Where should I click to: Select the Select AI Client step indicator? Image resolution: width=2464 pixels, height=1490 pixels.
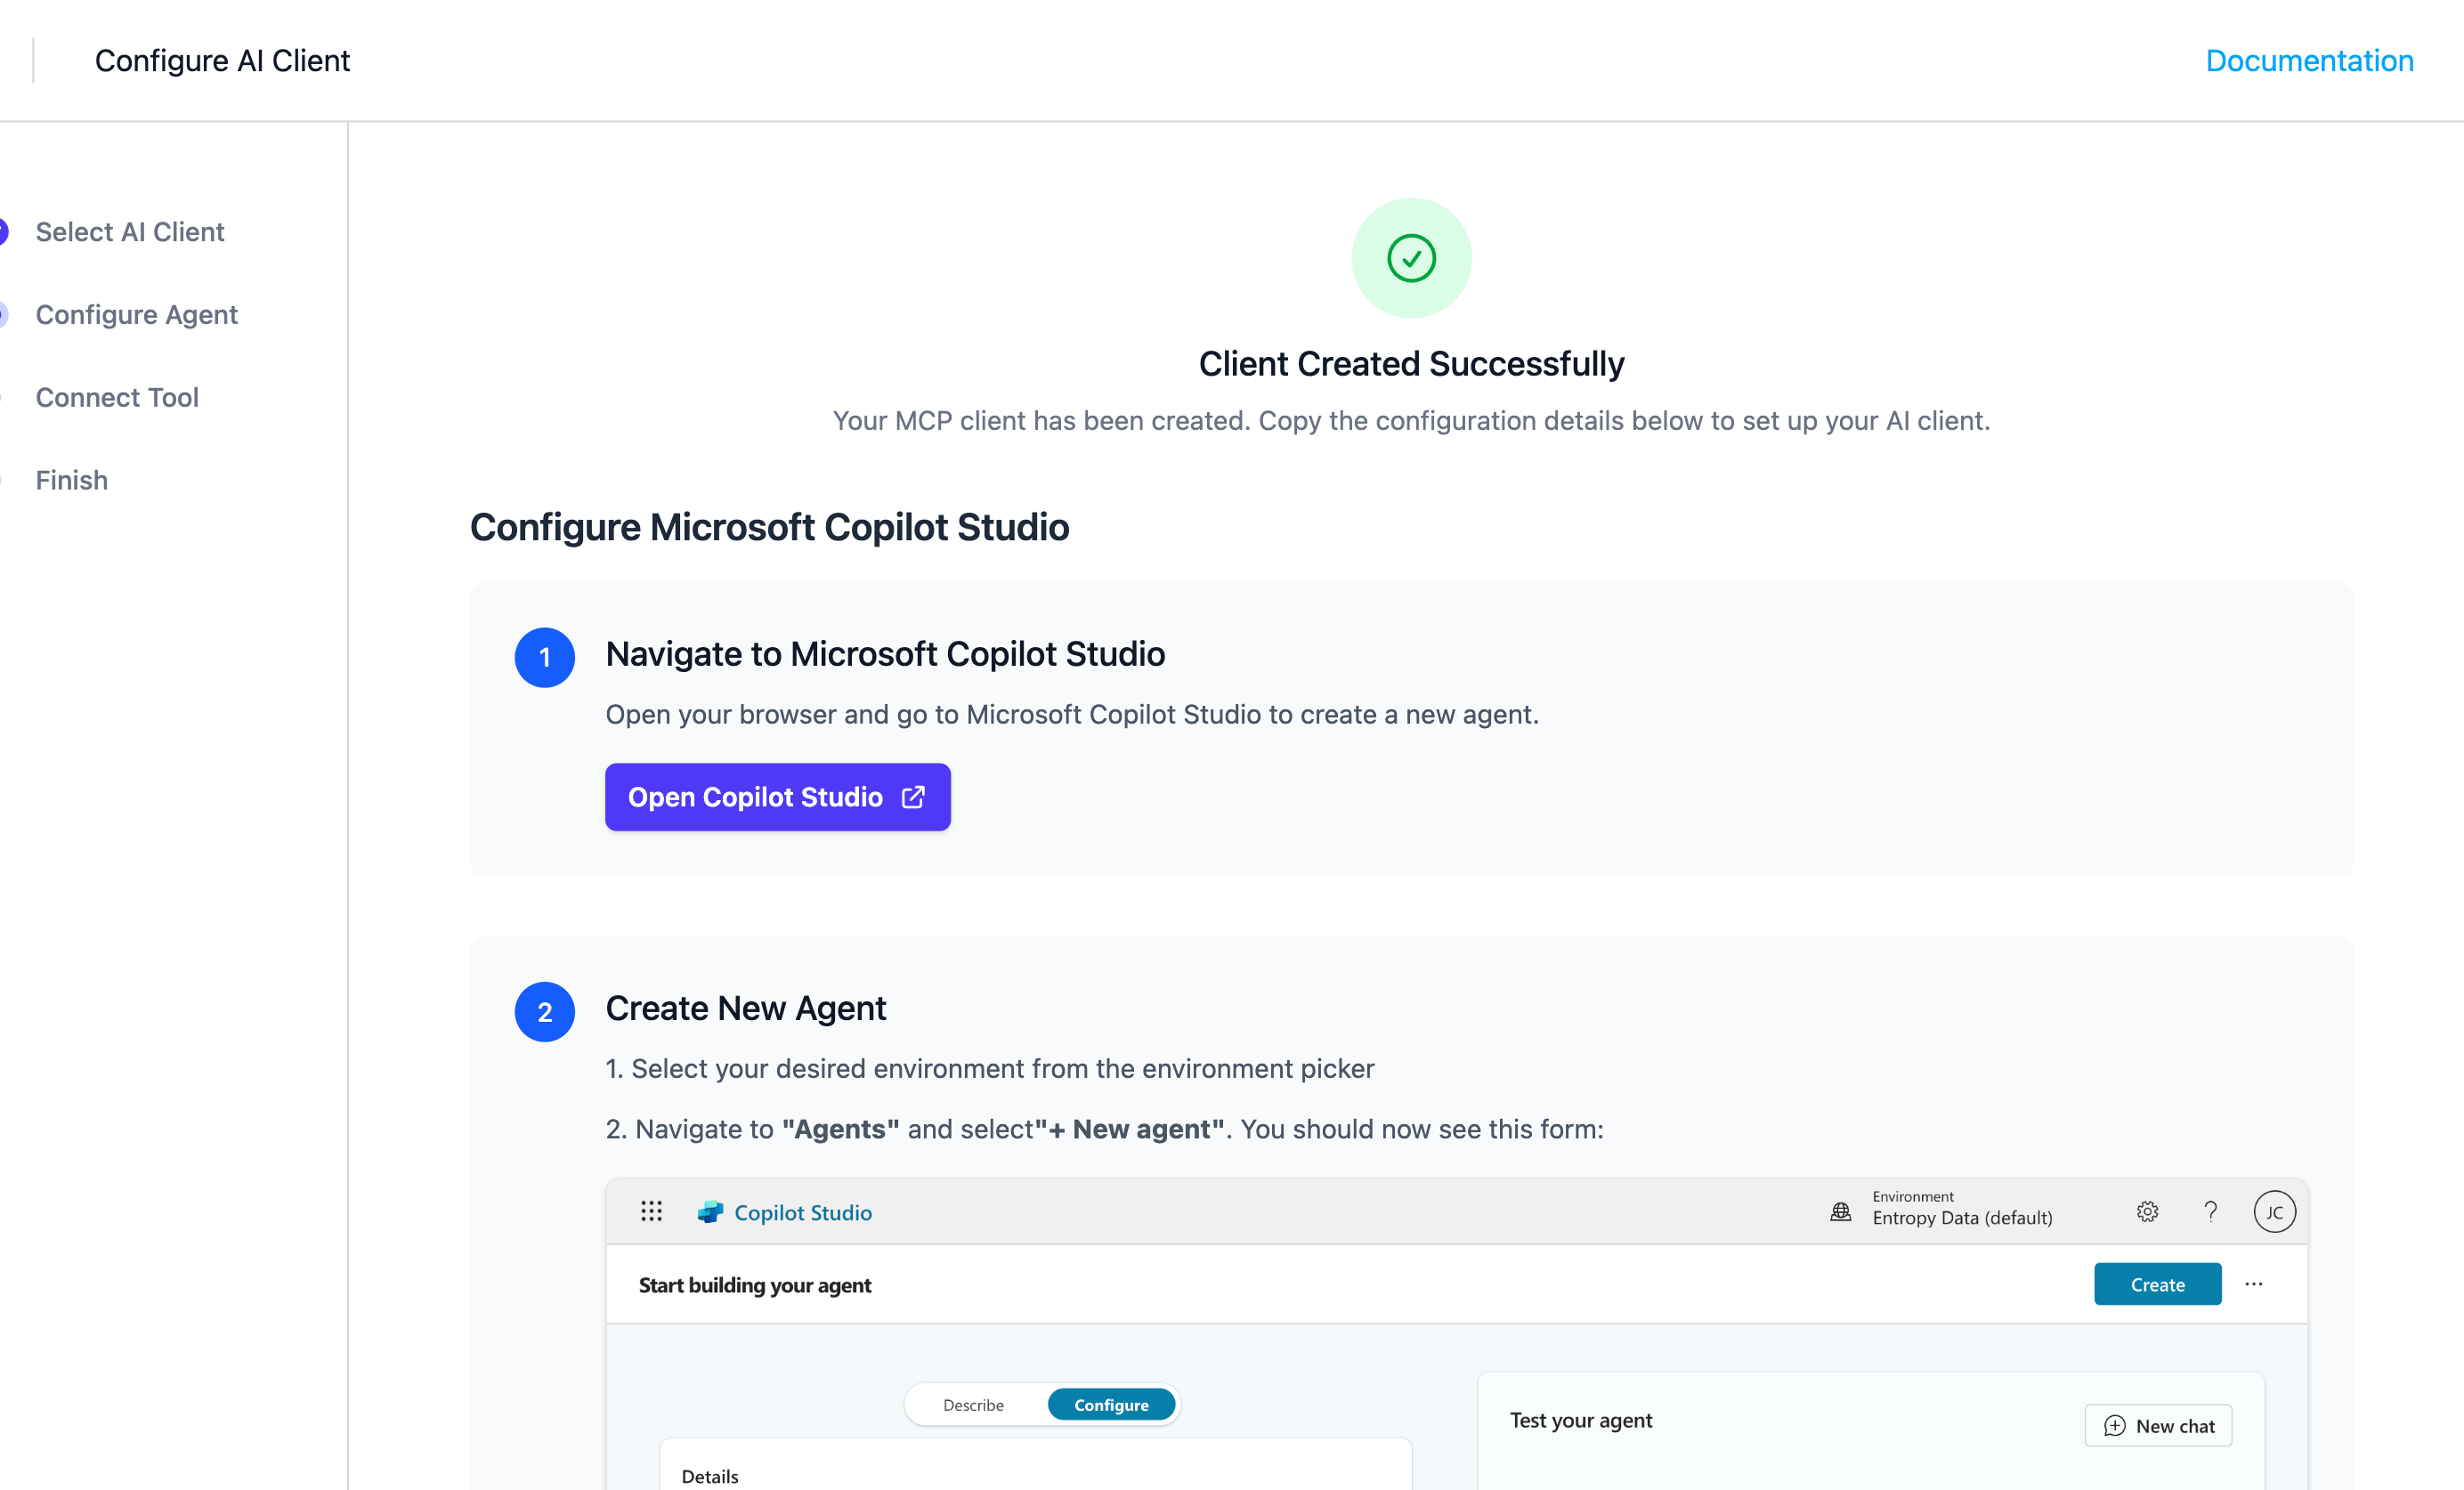pyautogui.click(x=130, y=231)
